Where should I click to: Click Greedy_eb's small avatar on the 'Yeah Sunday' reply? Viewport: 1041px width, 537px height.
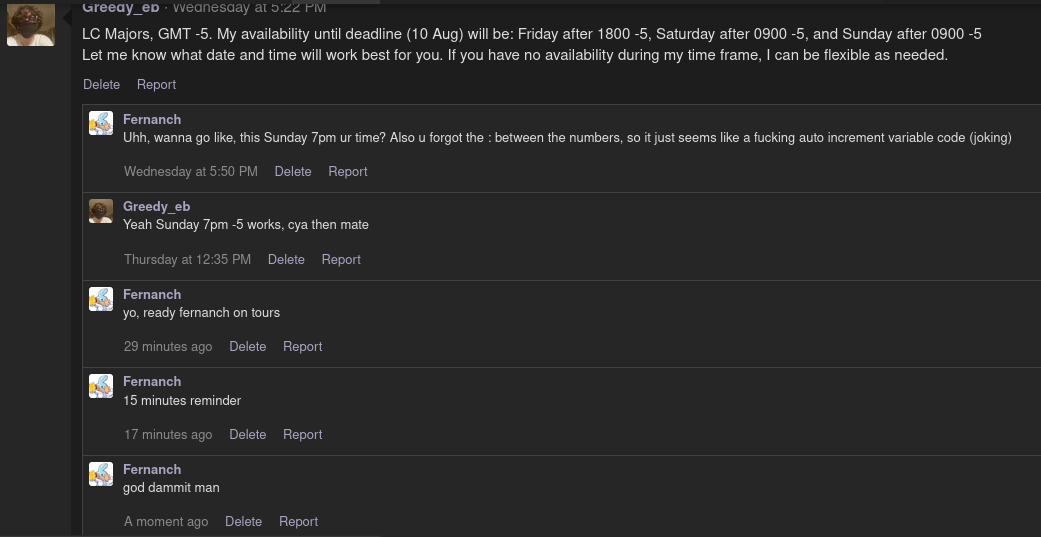tap(101, 210)
